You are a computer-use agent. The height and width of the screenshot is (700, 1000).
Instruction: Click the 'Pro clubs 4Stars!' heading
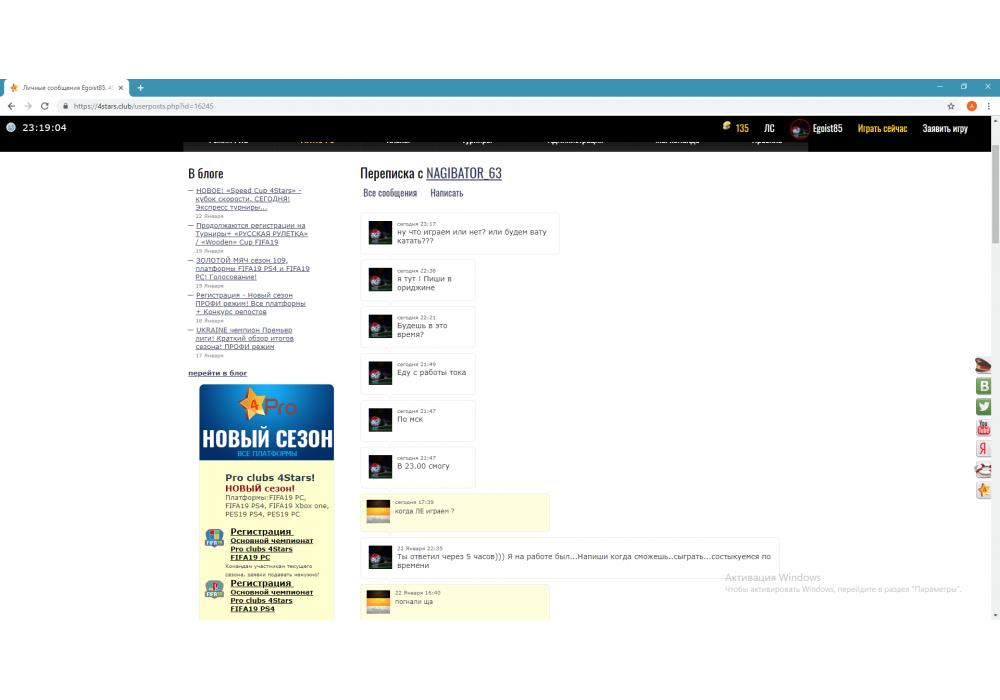270,478
